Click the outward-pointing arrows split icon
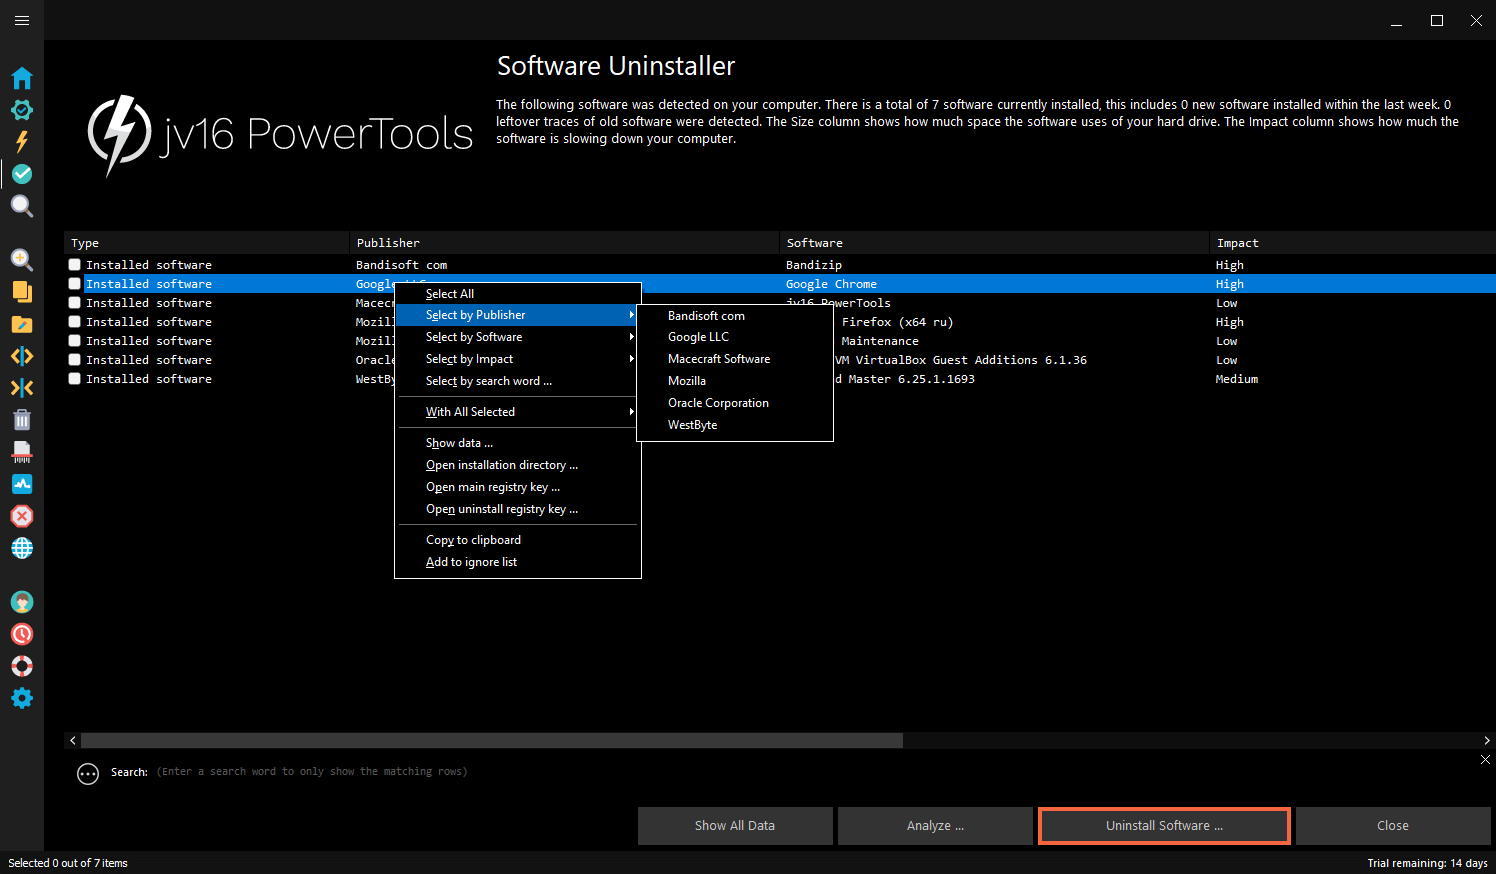 [x=22, y=356]
